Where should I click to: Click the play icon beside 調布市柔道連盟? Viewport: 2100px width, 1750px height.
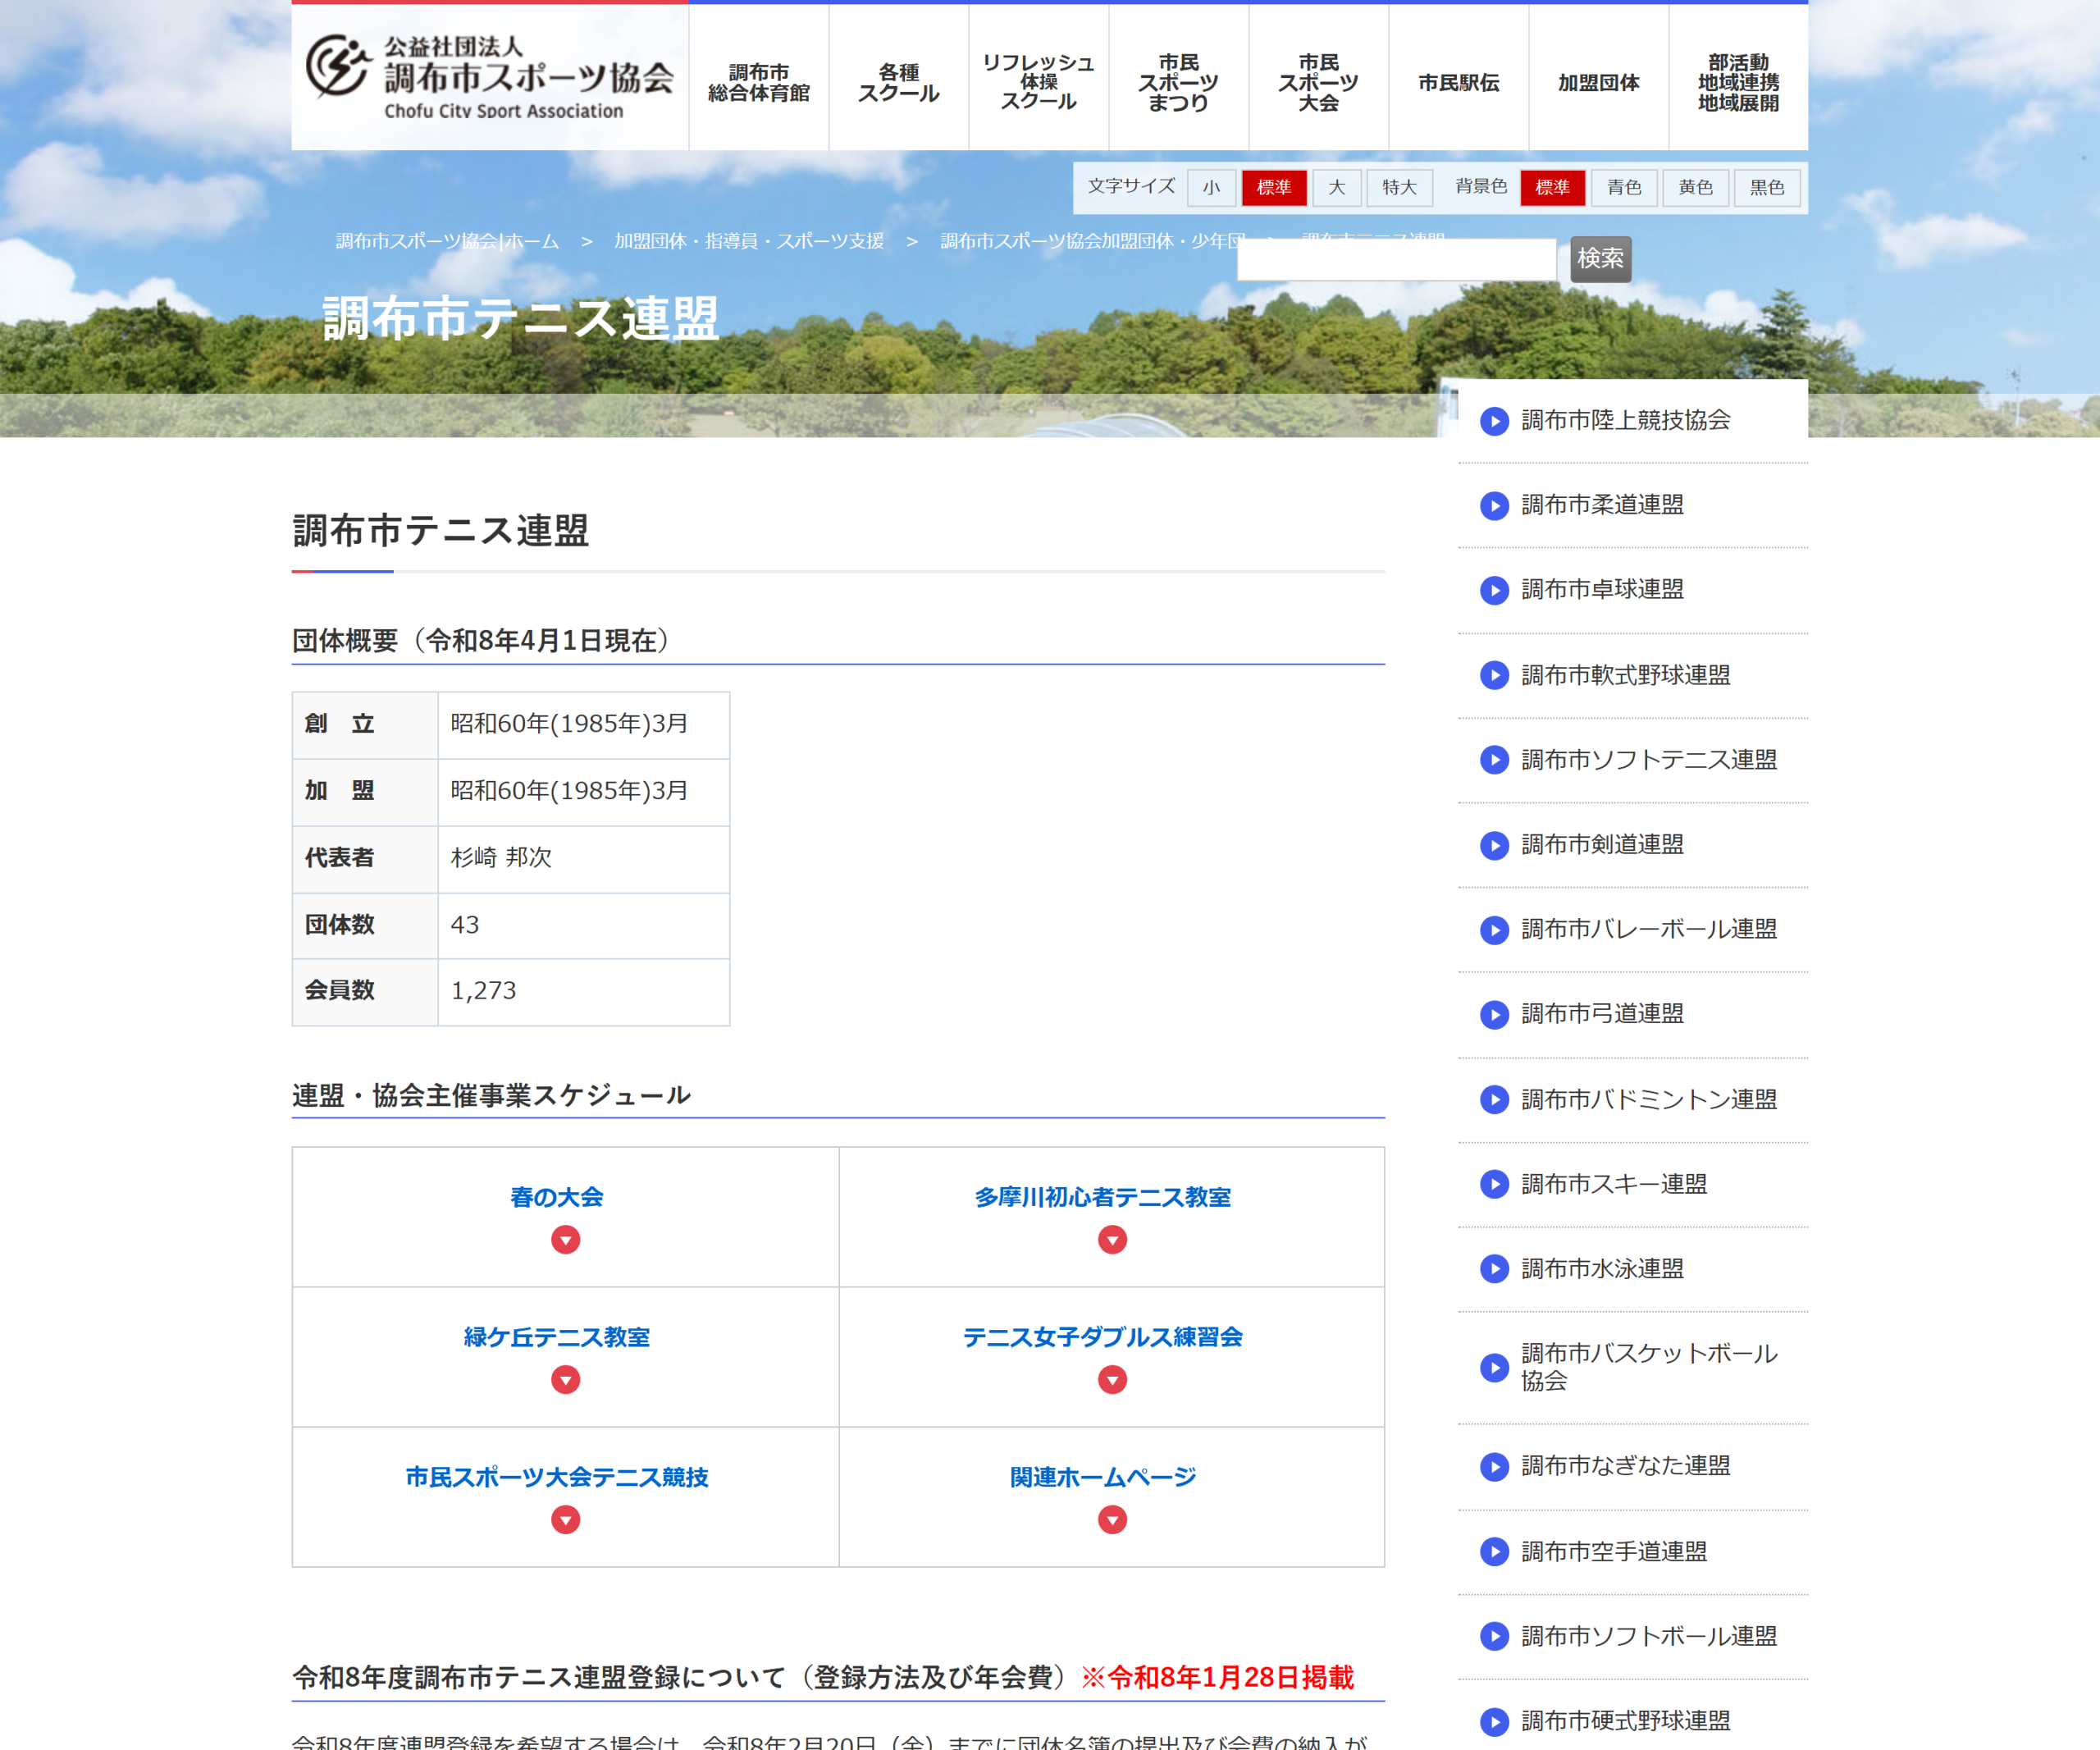pyautogui.click(x=1494, y=506)
